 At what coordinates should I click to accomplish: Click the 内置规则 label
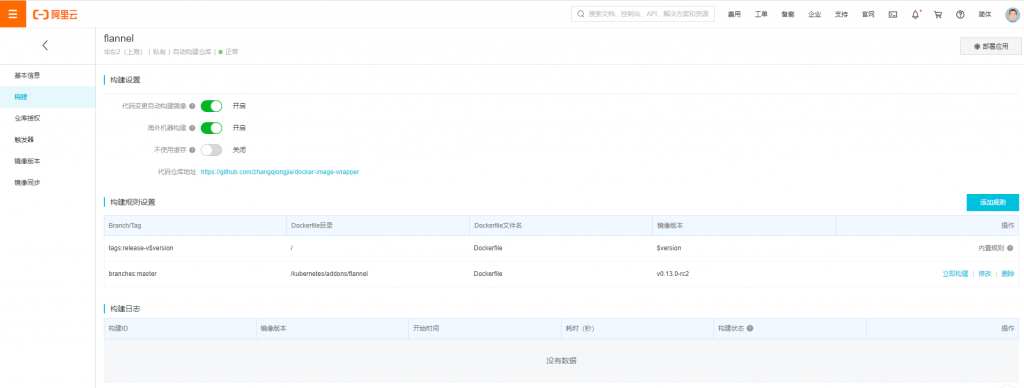coord(991,248)
